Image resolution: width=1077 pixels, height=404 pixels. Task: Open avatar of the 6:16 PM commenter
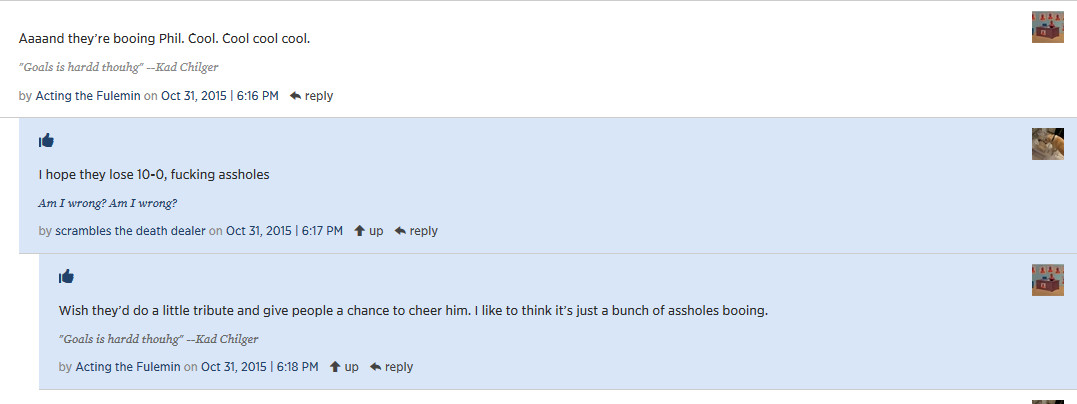1047,27
